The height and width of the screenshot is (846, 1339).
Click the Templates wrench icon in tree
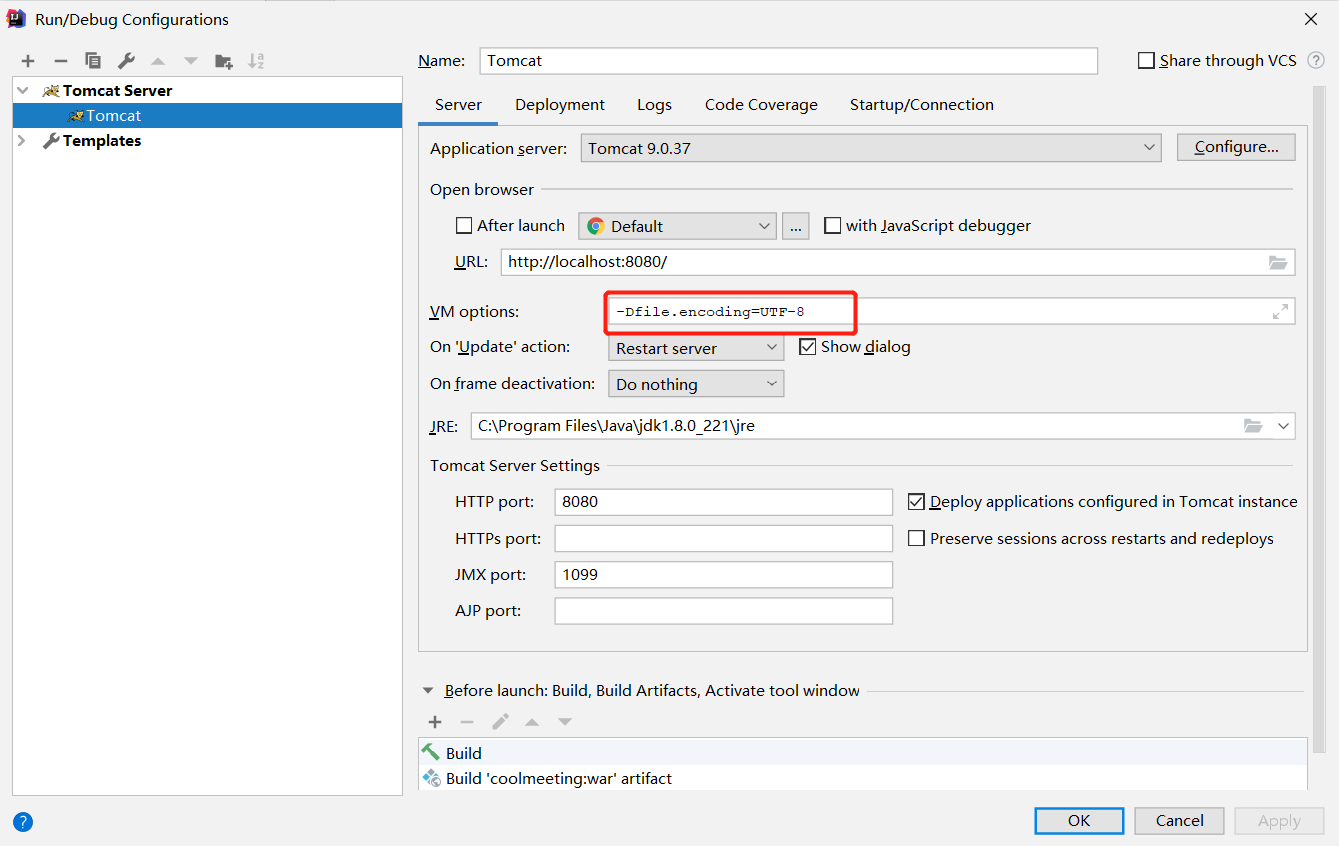[51, 141]
